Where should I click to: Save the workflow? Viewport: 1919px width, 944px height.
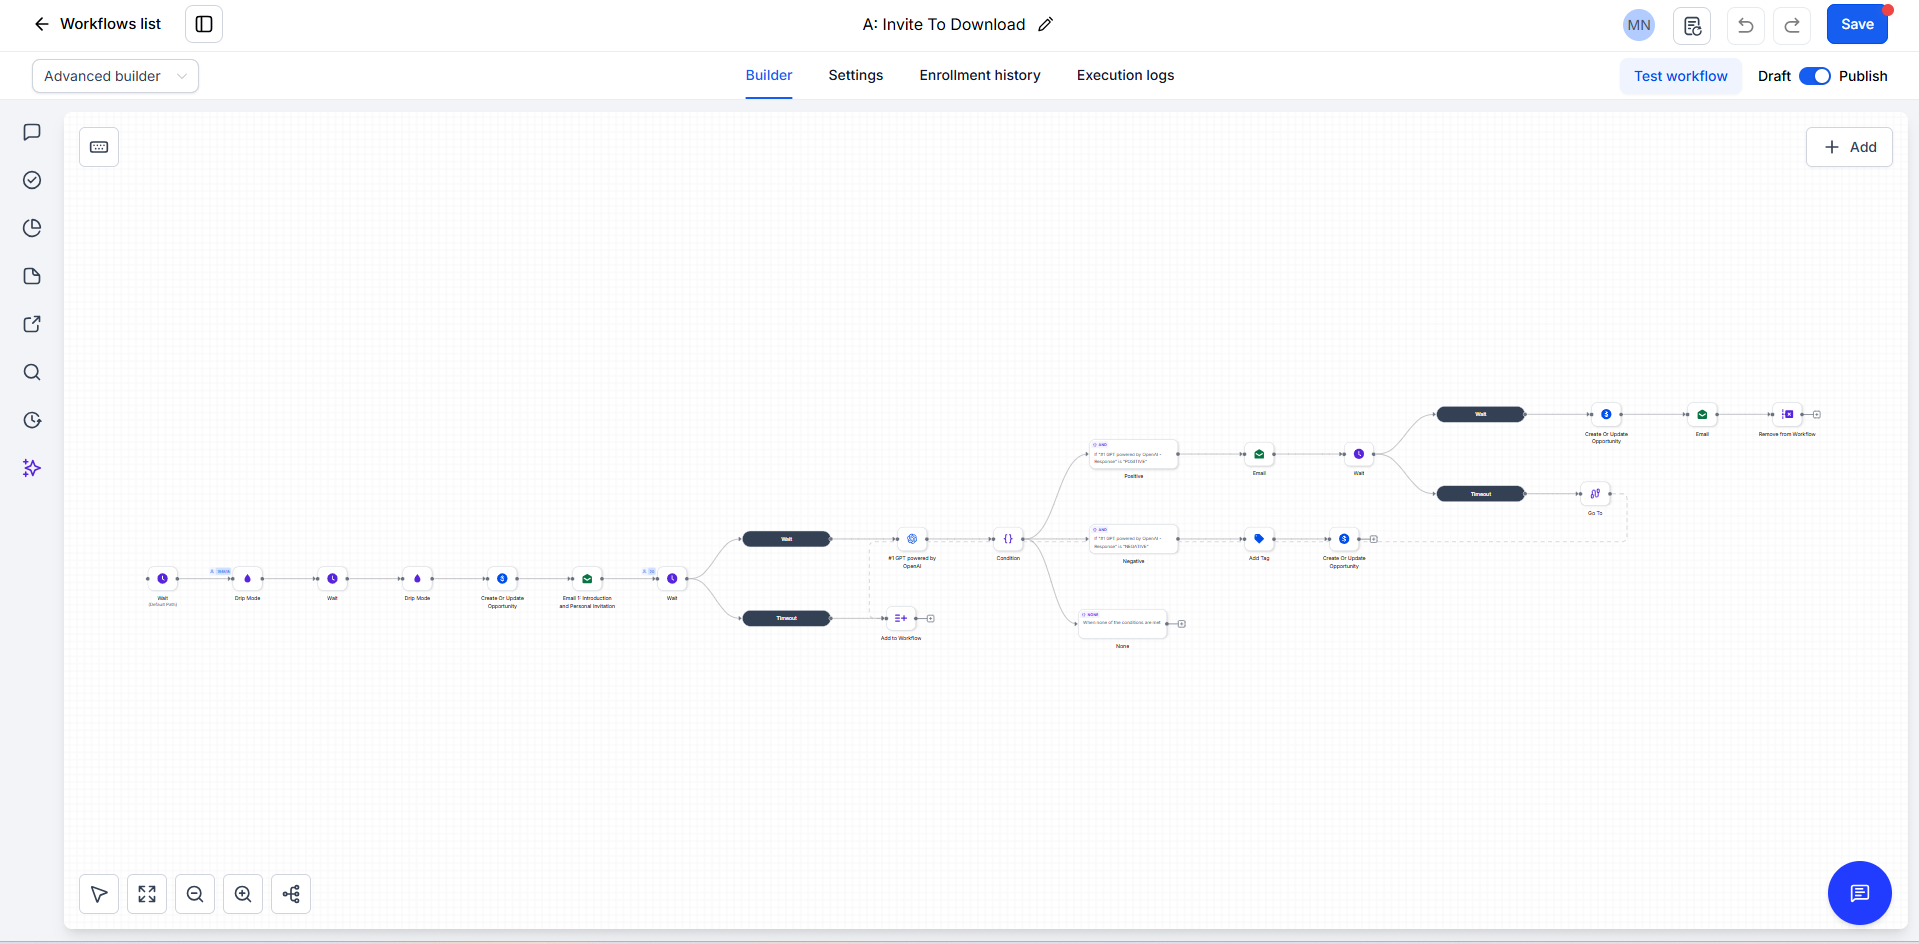1857,24
